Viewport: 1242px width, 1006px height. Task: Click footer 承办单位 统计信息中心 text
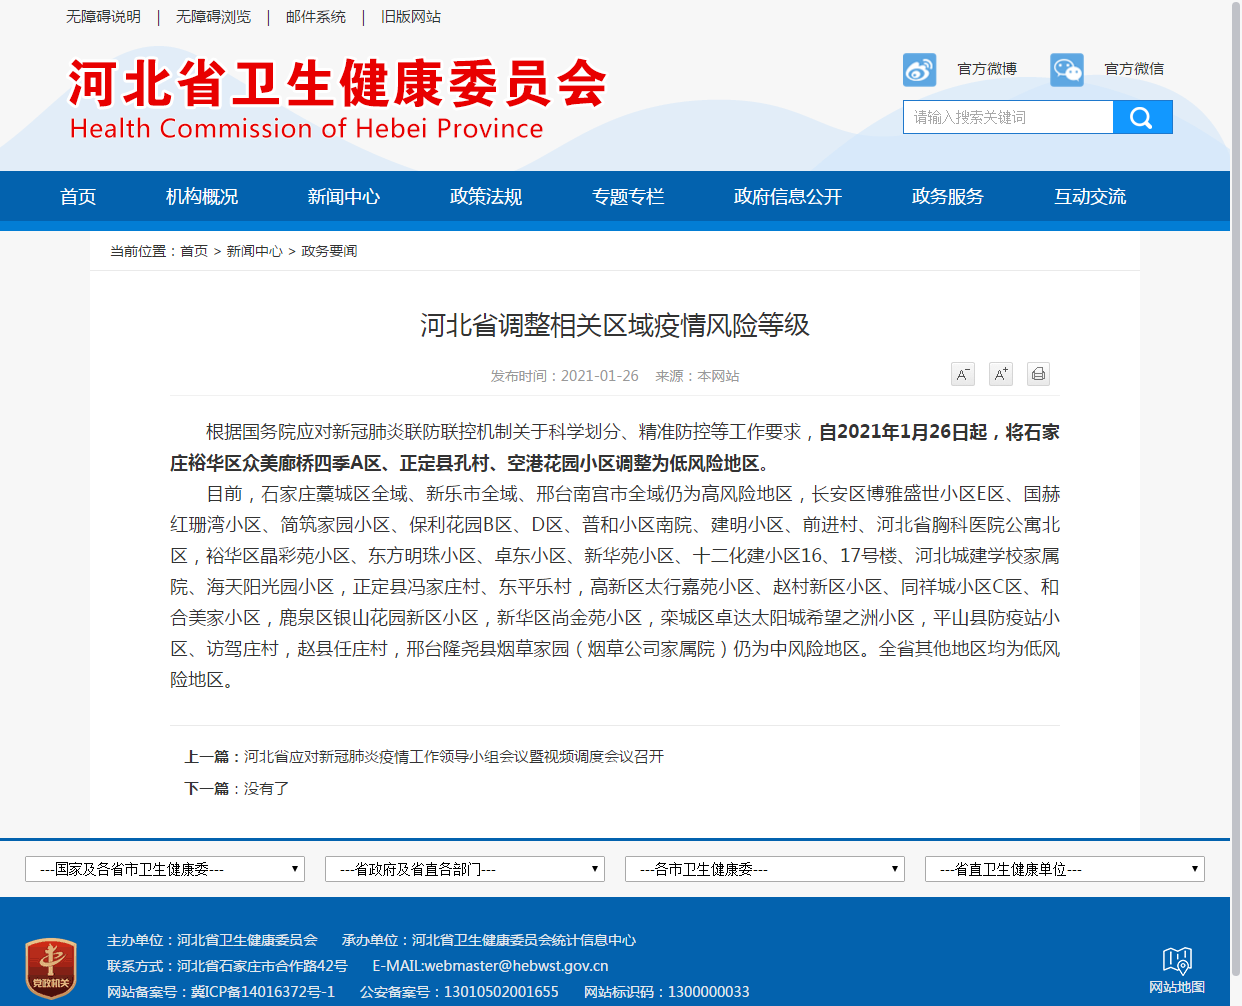click(489, 940)
